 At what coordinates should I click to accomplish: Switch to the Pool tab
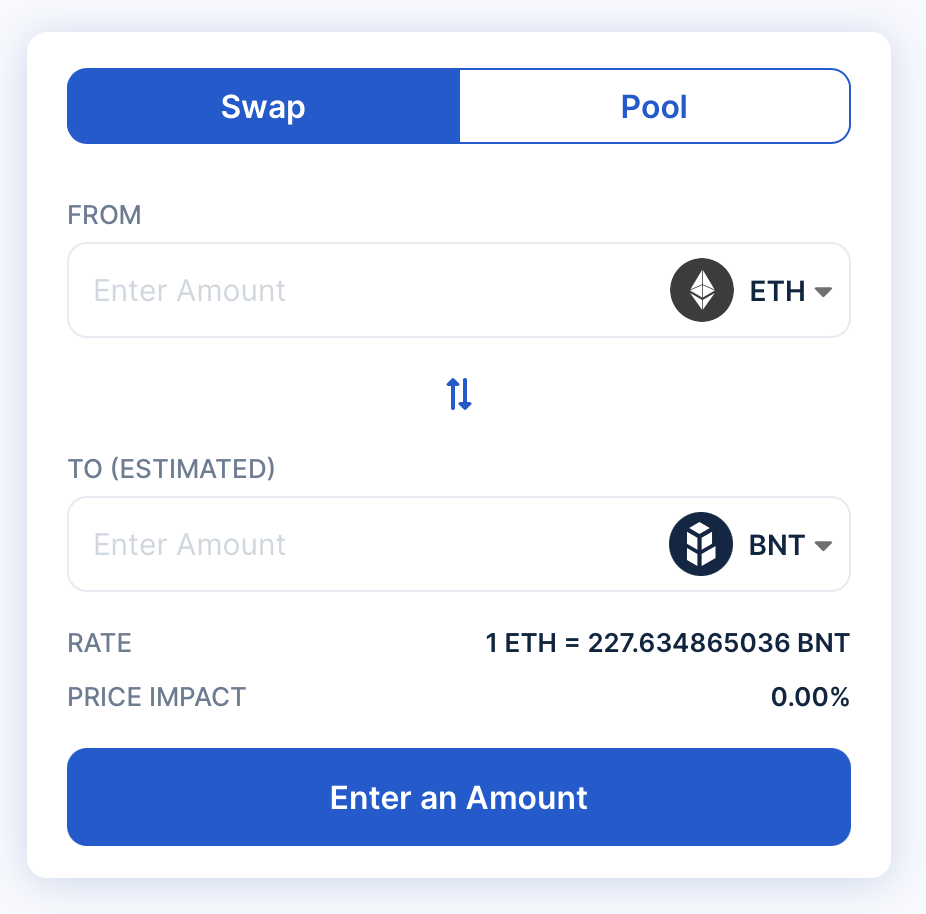(x=654, y=106)
